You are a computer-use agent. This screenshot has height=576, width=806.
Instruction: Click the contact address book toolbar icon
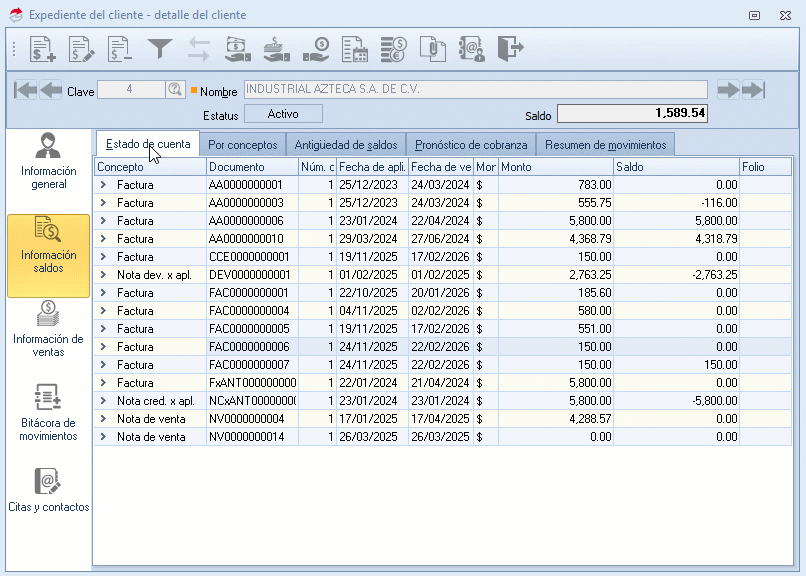click(x=471, y=48)
